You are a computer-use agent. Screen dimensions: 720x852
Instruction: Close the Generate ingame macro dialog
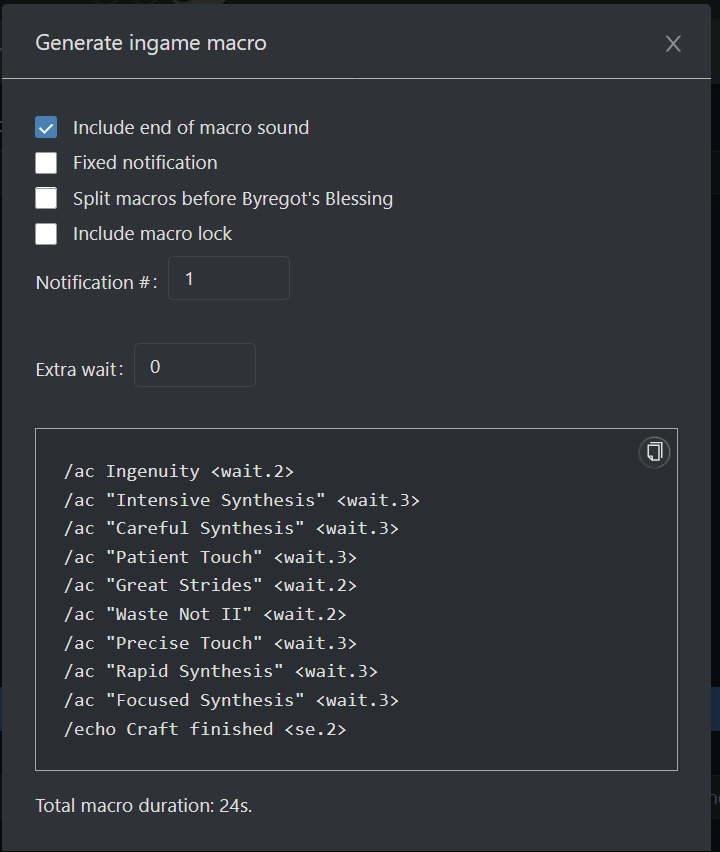click(x=673, y=43)
